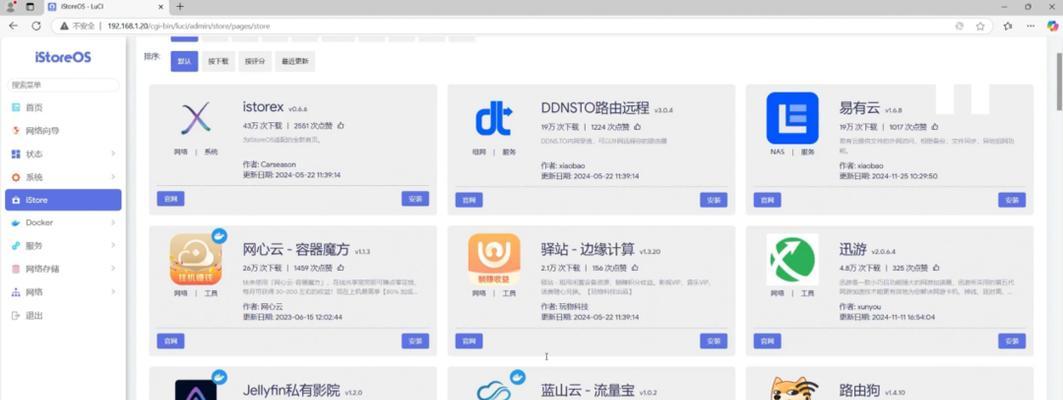The height and width of the screenshot is (400, 1063).
Task: Install 迅游 app
Action: coord(1011,340)
